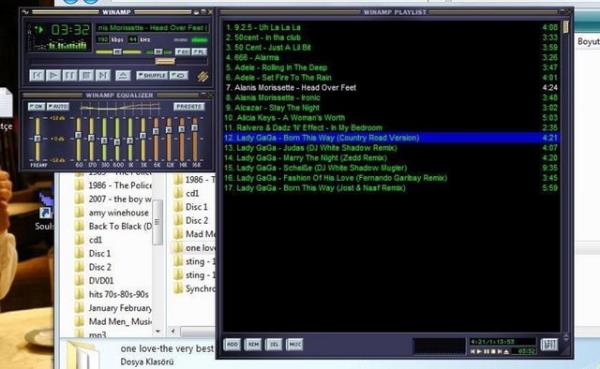Click mini eject button in playlist window
This screenshot has width=600, height=369.
tap(507, 351)
